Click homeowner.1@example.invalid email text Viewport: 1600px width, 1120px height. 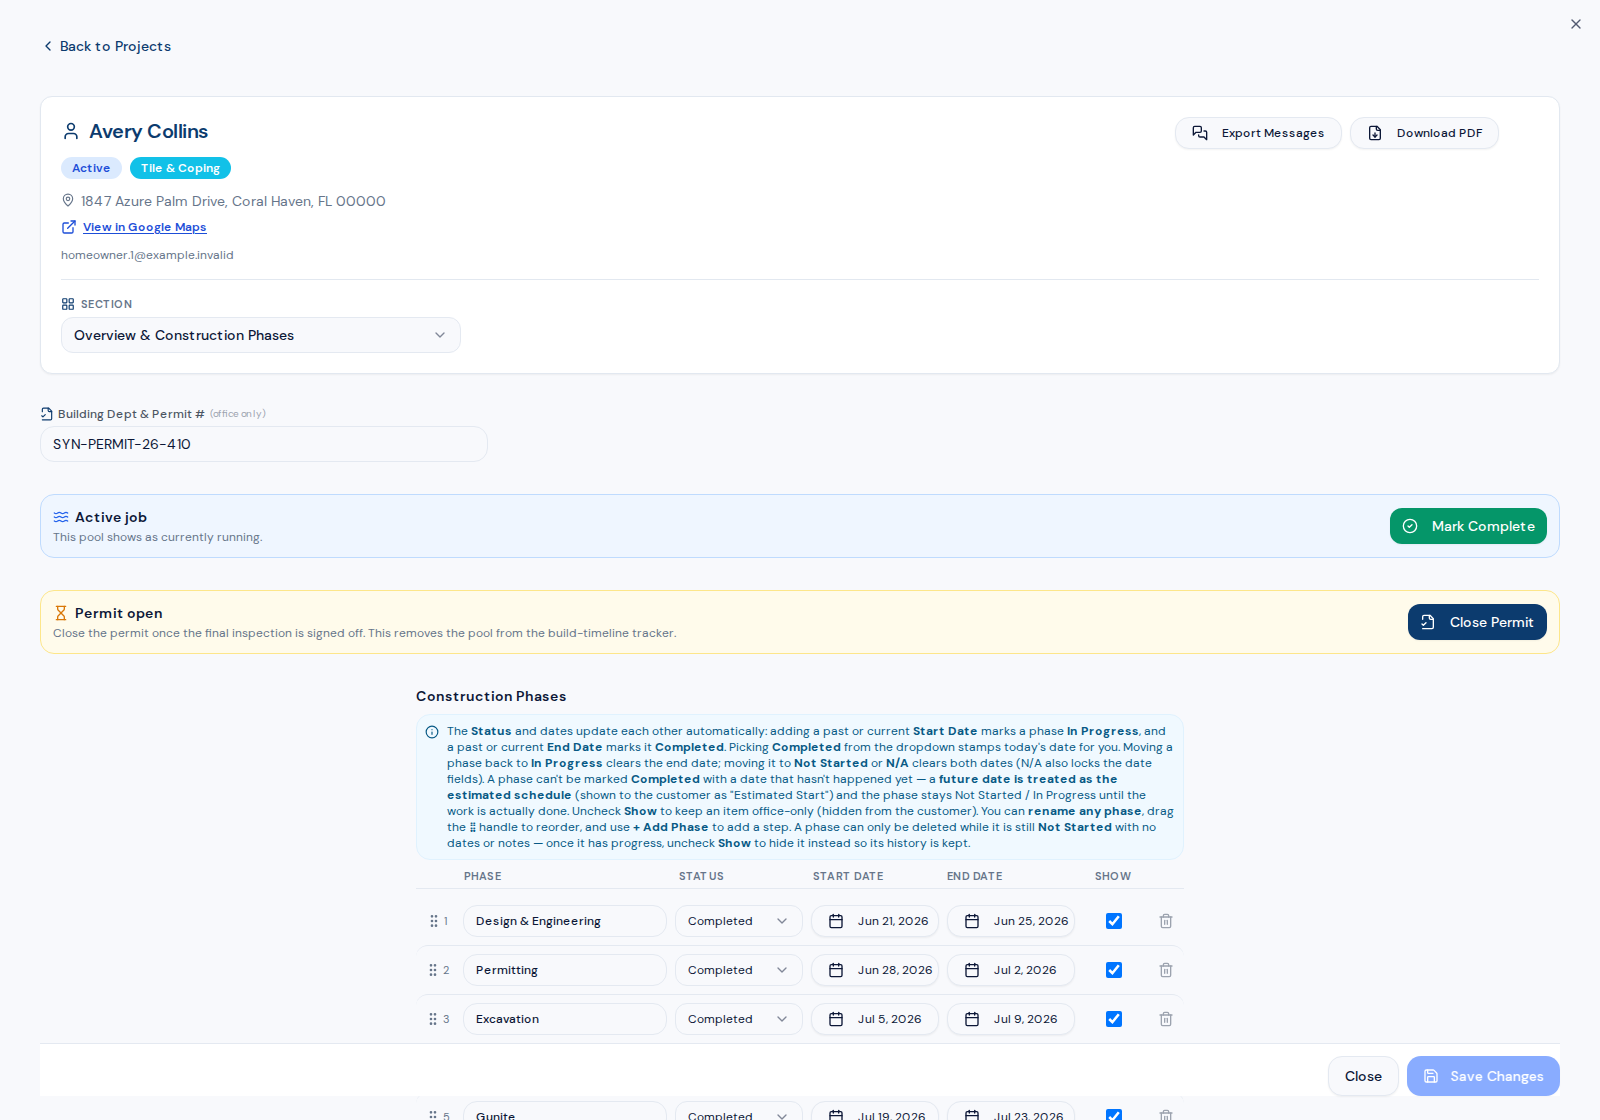(147, 255)
